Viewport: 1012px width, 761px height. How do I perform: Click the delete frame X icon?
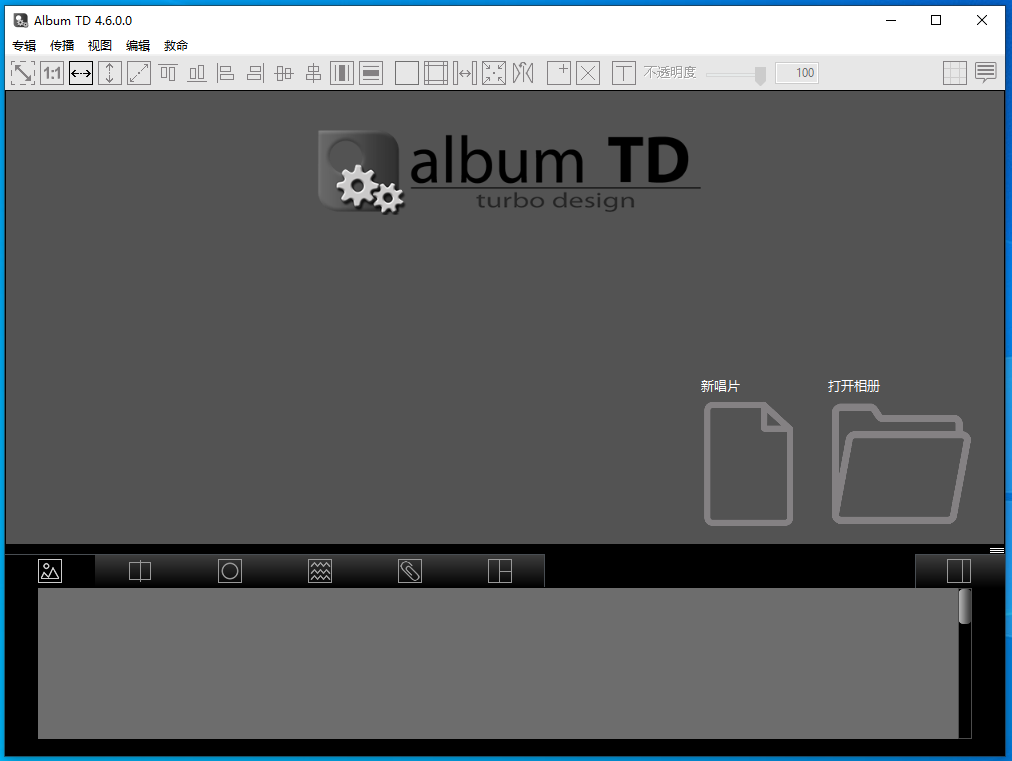coord(588,73)
